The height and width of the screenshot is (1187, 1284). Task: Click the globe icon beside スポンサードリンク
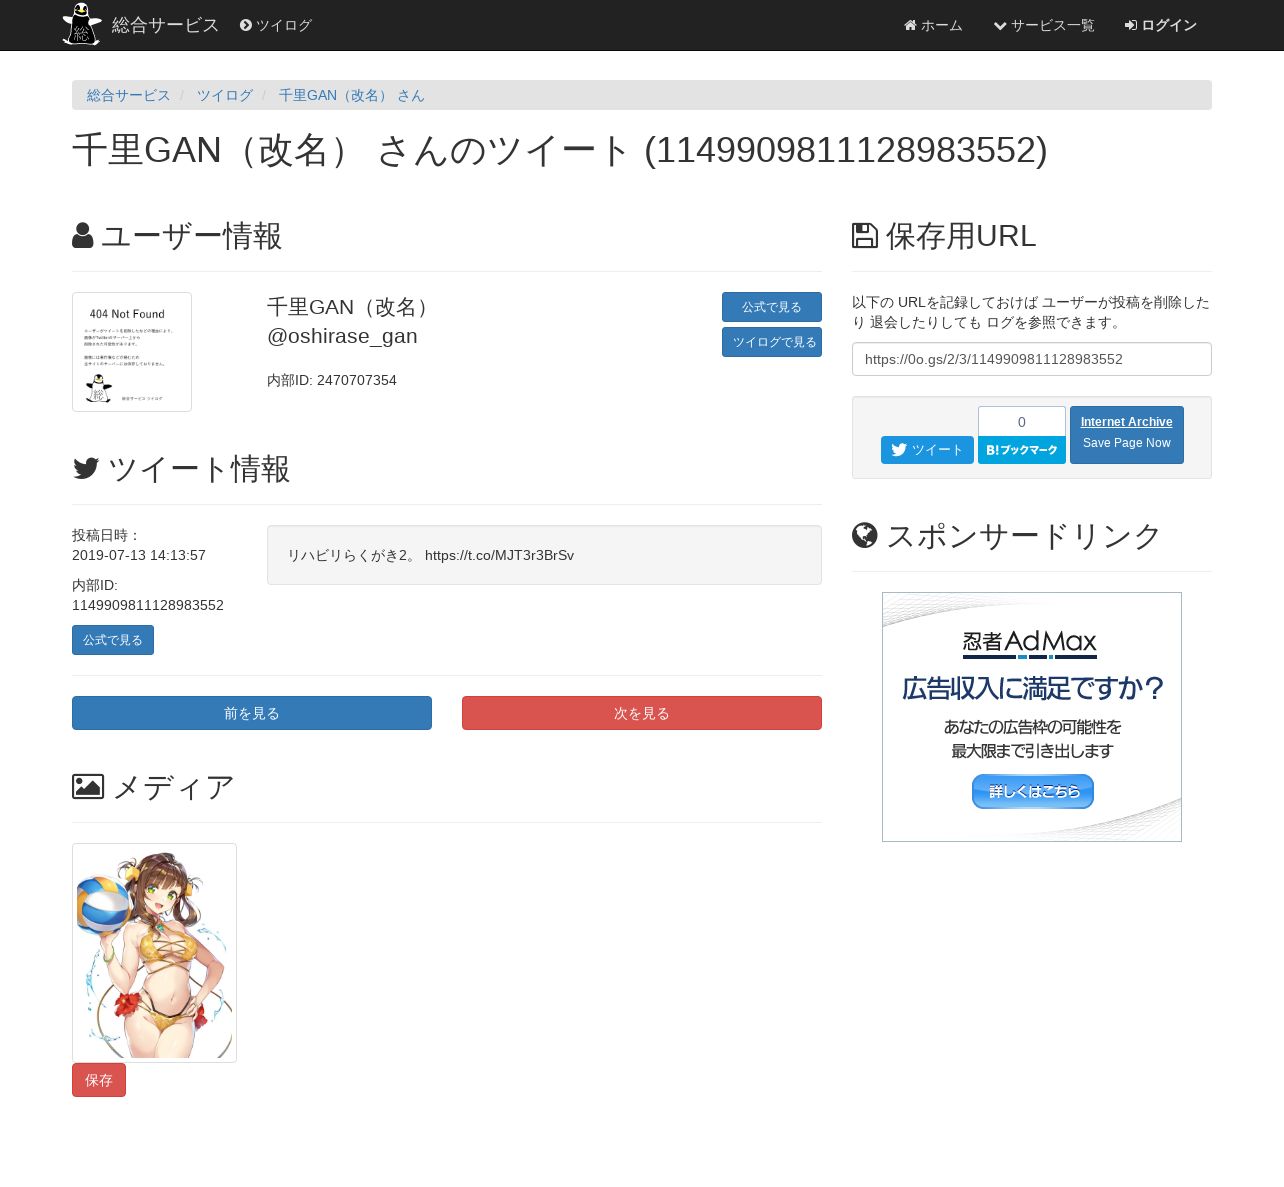865,536
